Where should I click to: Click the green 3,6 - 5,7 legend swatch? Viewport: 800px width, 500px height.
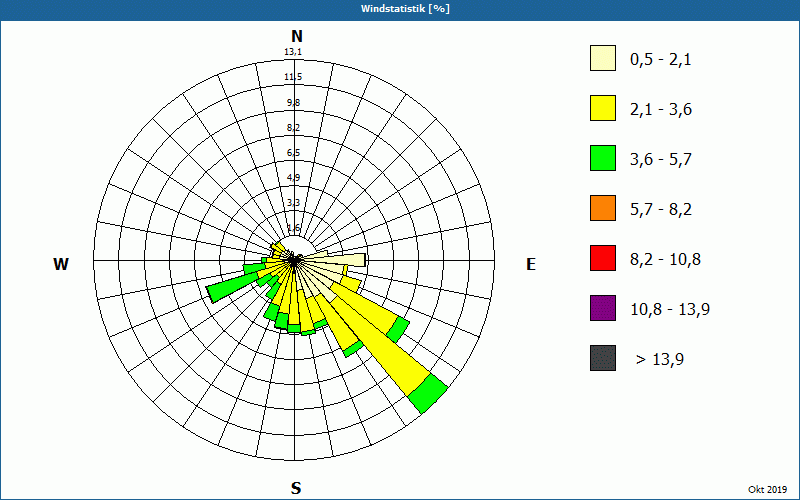[603, 158]
